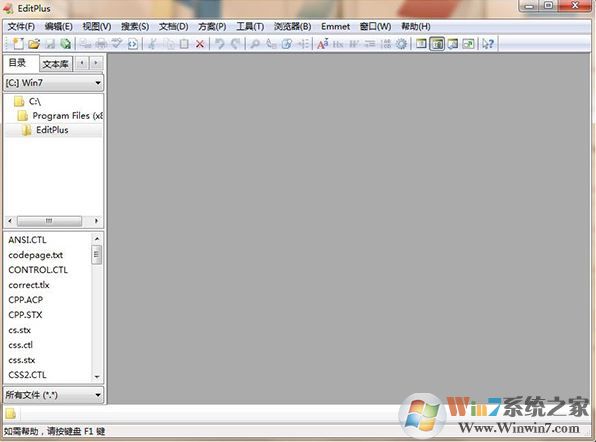Open the file filter 所有文件 (*.*) dropdown
The height and width of the screenshot is (442, 596).
click(x=53, y=395)
